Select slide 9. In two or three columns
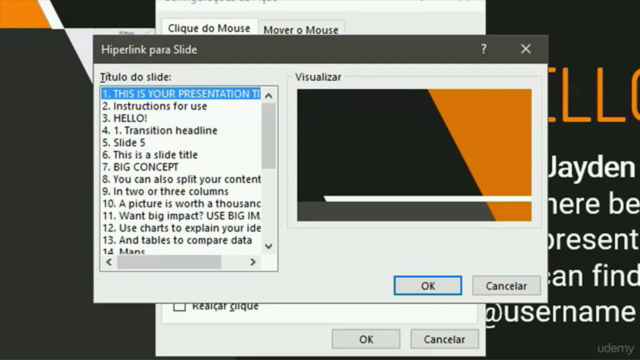 tap(181, 191)
